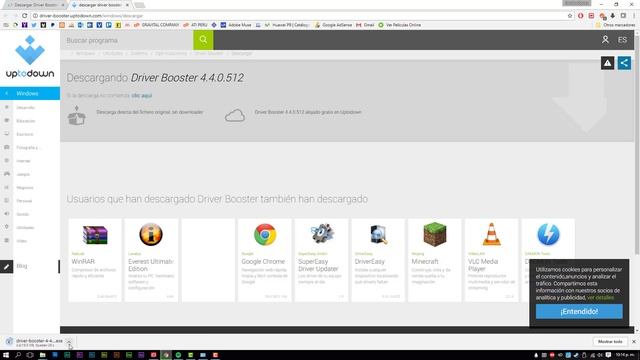Select the active descargar driver booster tab
640x360 pixels.
100,5
